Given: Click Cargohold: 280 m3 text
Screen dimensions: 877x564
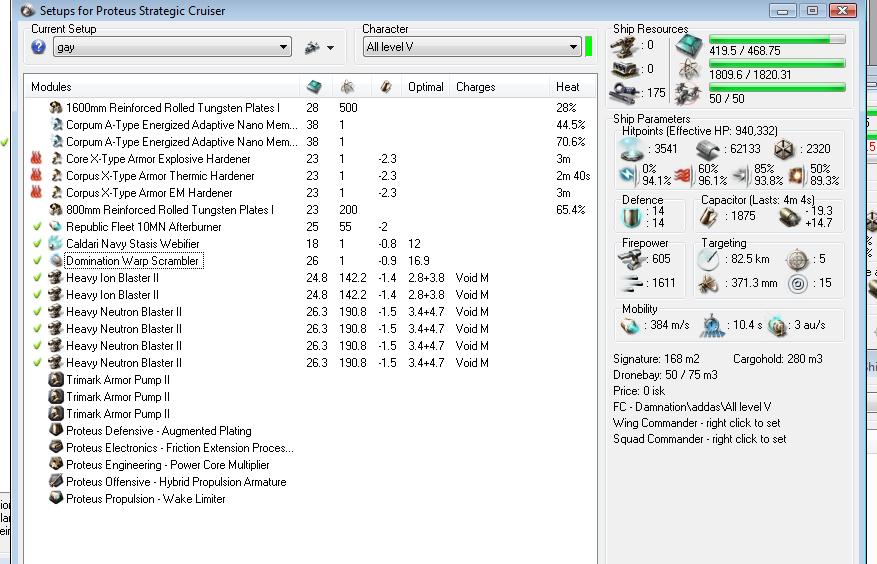Looking at the screenshot, I should coord(777,359).
